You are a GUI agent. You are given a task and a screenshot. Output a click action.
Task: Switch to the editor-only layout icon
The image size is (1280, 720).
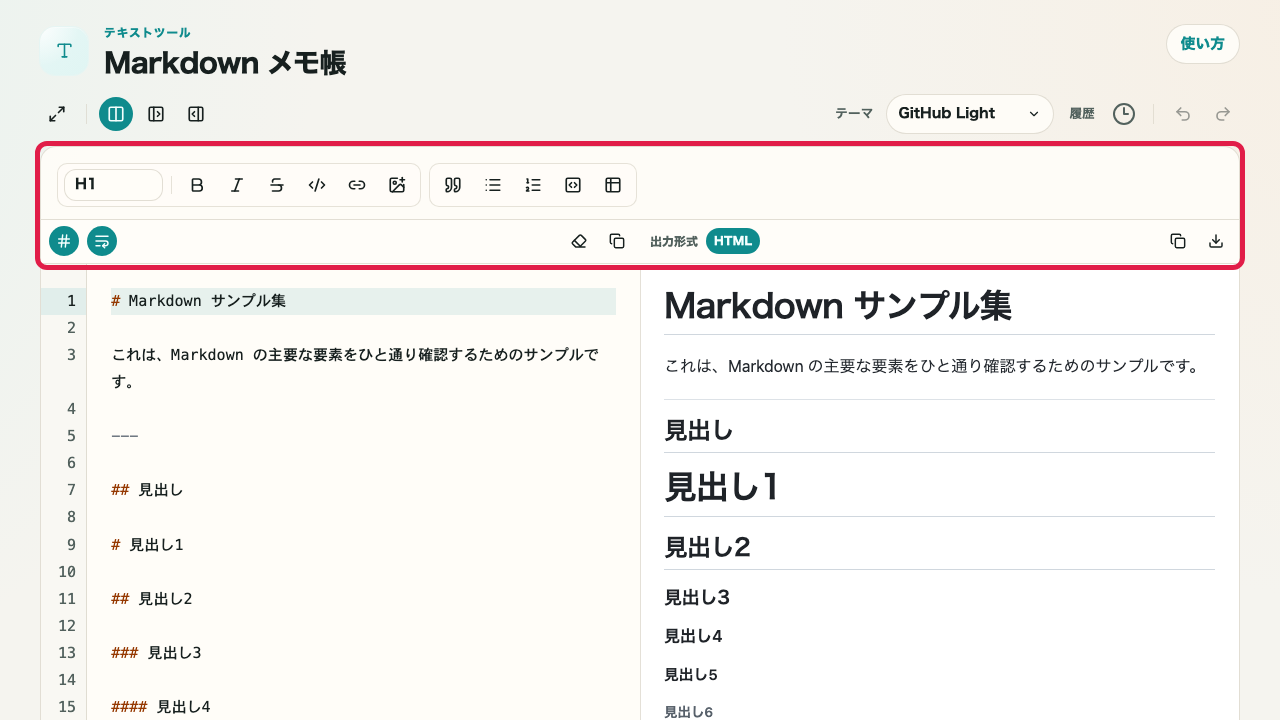pyautogui.click(x=156, y=114)
